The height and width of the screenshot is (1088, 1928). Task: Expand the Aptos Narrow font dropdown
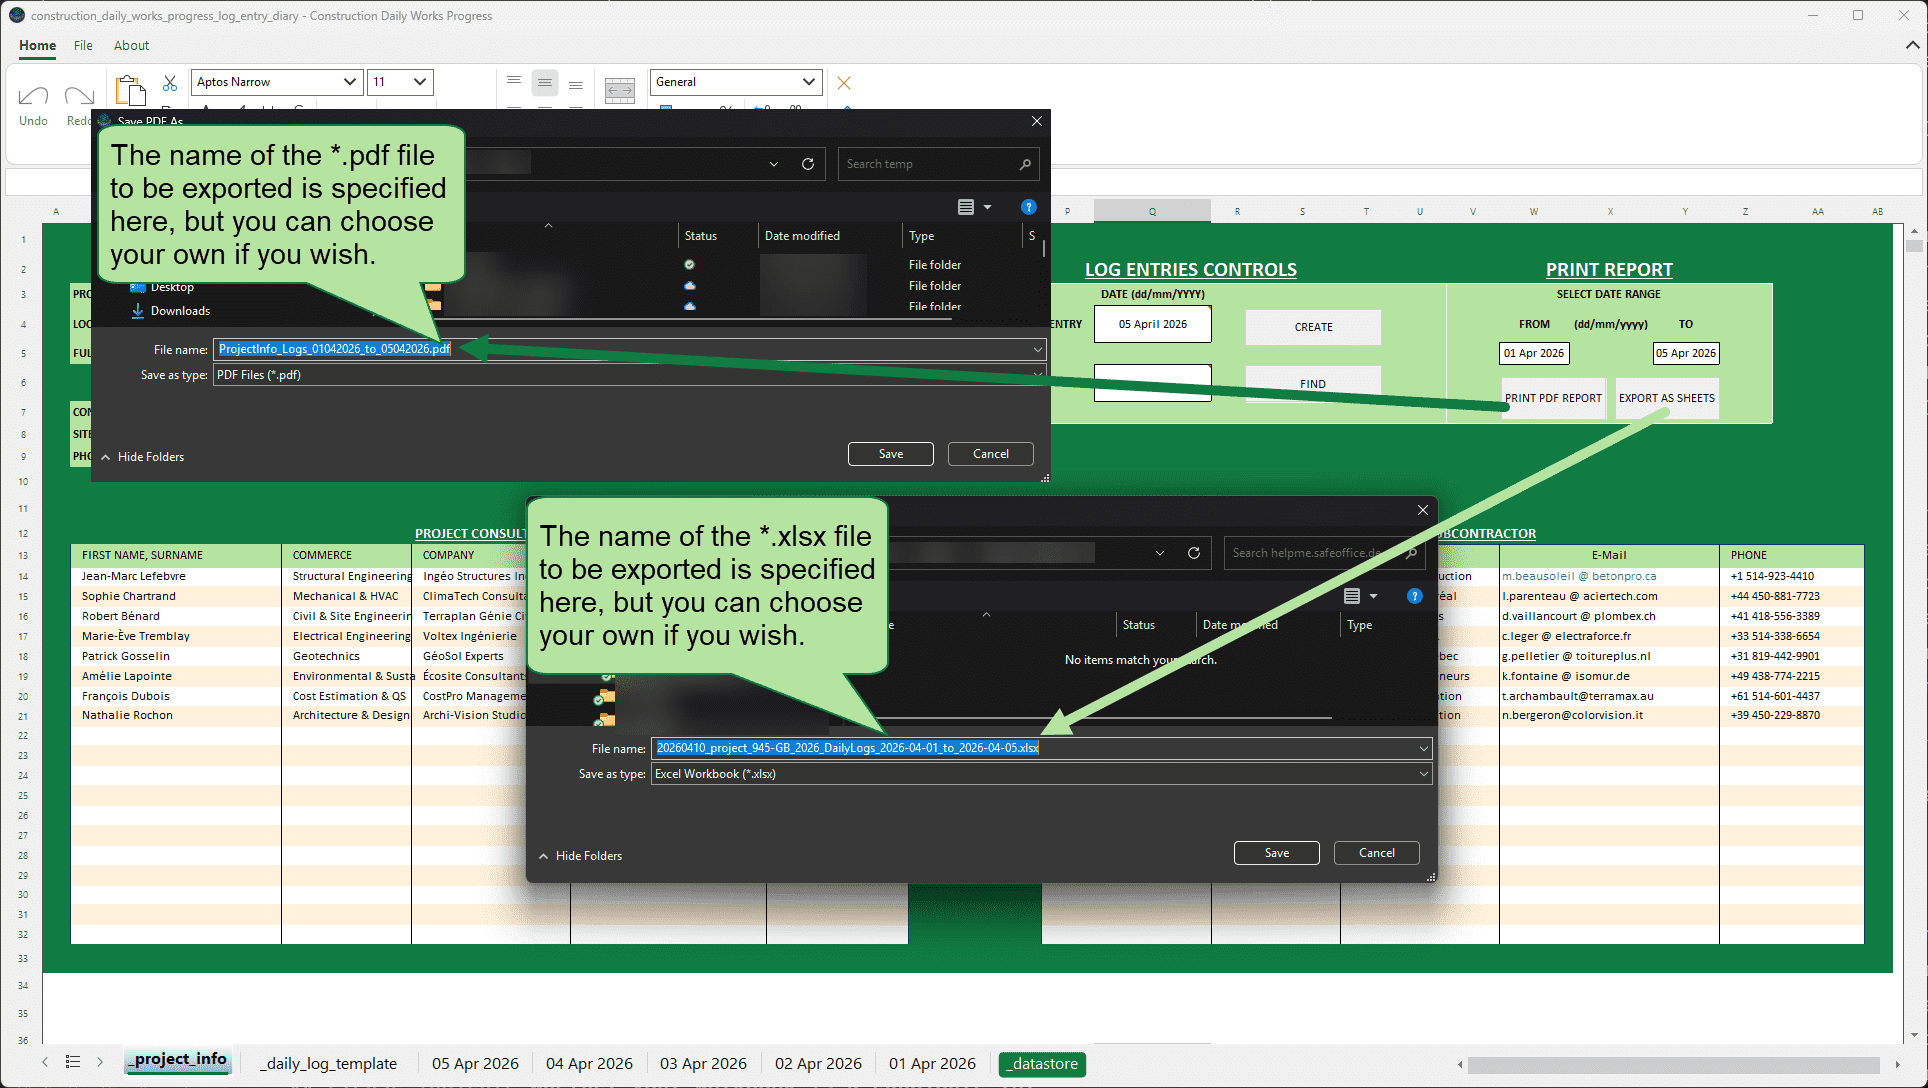click(349, 82)
